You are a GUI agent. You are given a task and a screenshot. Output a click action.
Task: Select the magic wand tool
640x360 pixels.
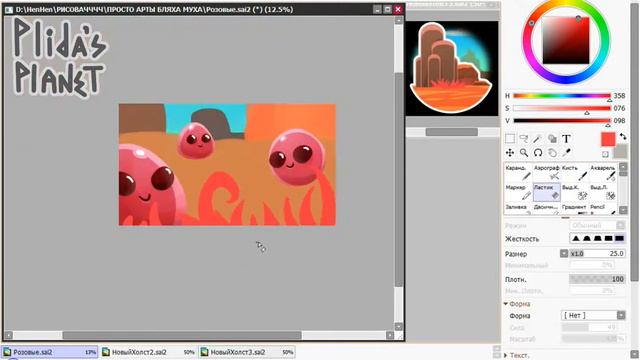[x=538, y=139]
